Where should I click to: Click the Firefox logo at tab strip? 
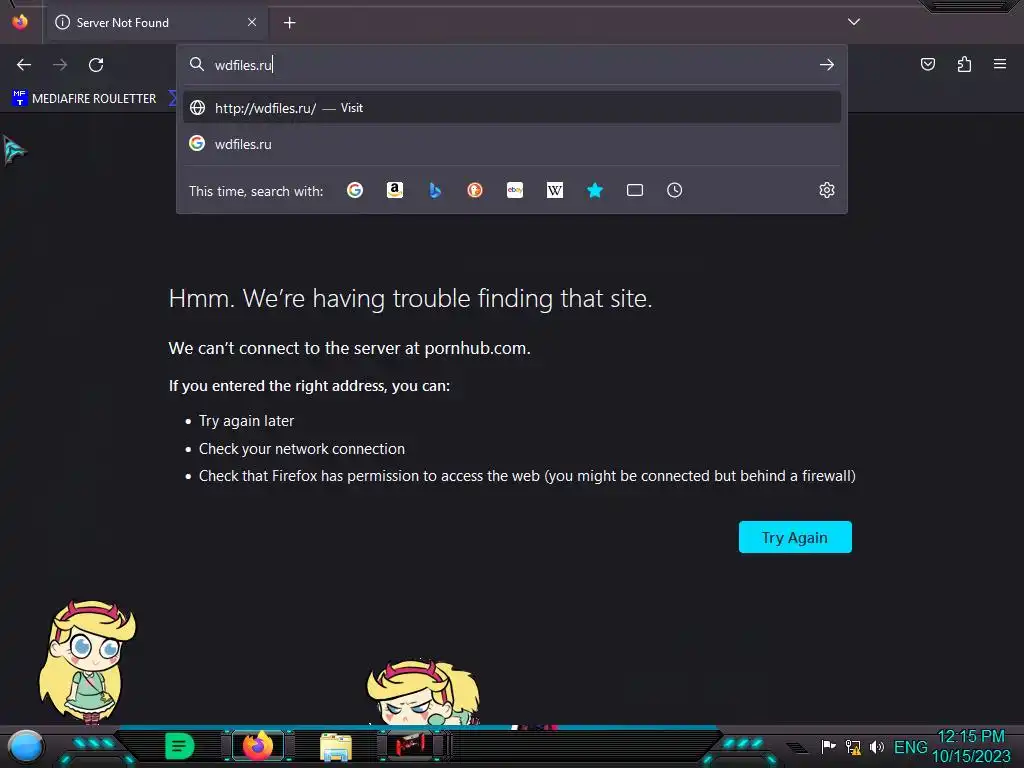point(20,22)
